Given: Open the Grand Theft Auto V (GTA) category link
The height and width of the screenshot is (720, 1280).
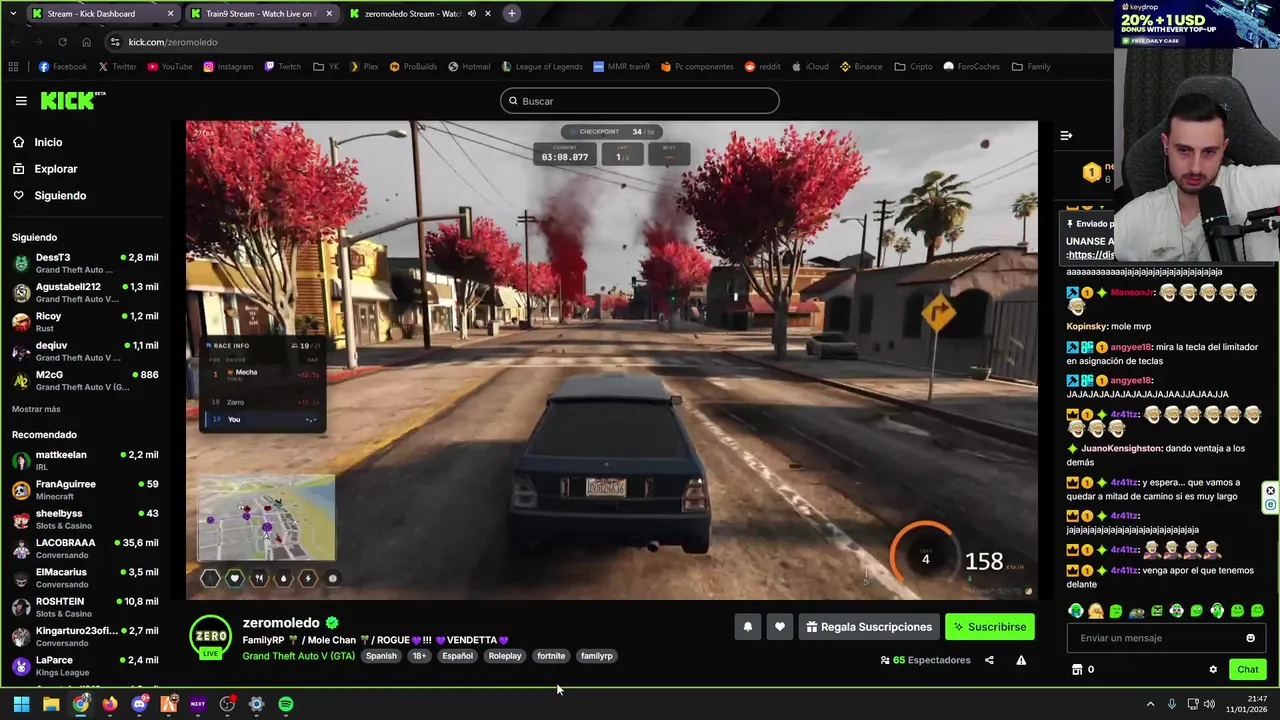Looking at the screenshot, I should tap(298, 656).
